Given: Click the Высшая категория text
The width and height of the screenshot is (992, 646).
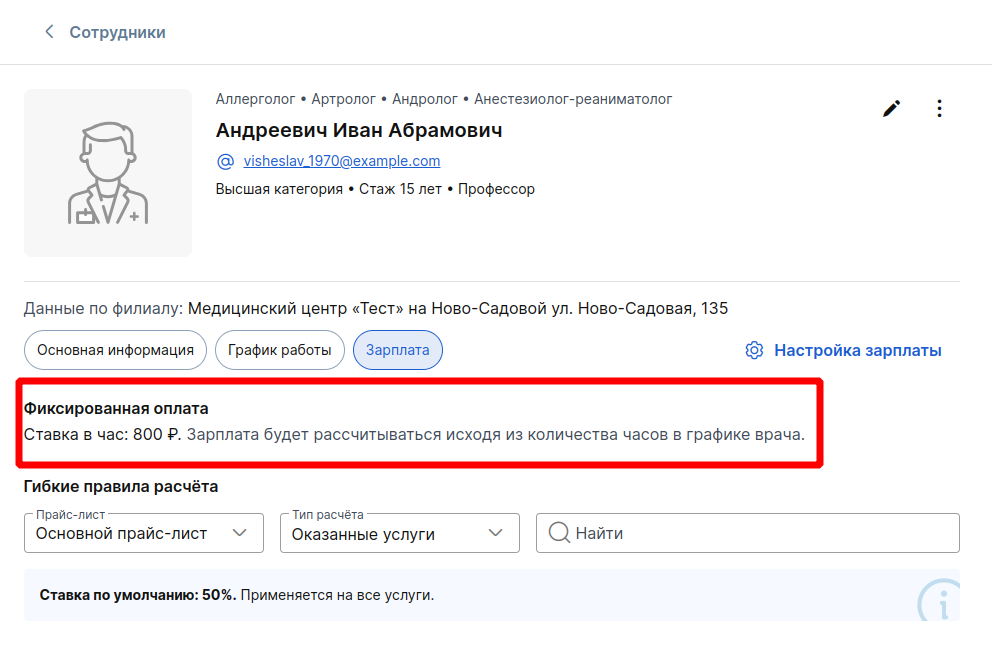Looking at the screenshot, I should tap(279, 189).
